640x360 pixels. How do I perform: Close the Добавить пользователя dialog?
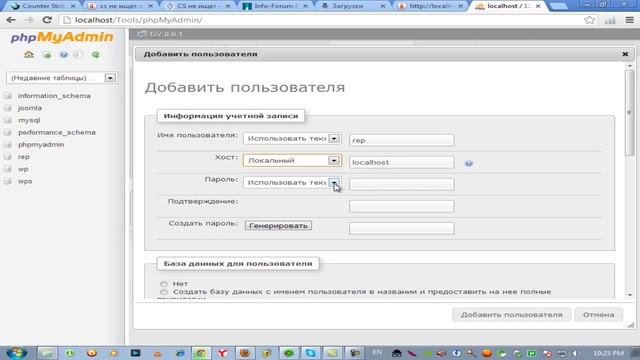point(625,54)
